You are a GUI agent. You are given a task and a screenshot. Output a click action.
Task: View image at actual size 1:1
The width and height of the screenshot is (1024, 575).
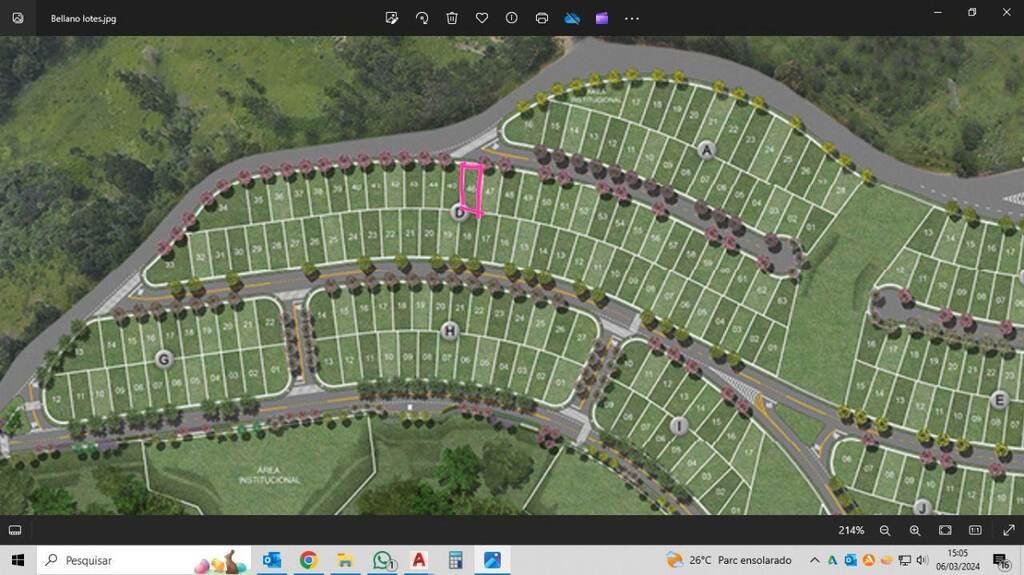pos(975,530)
